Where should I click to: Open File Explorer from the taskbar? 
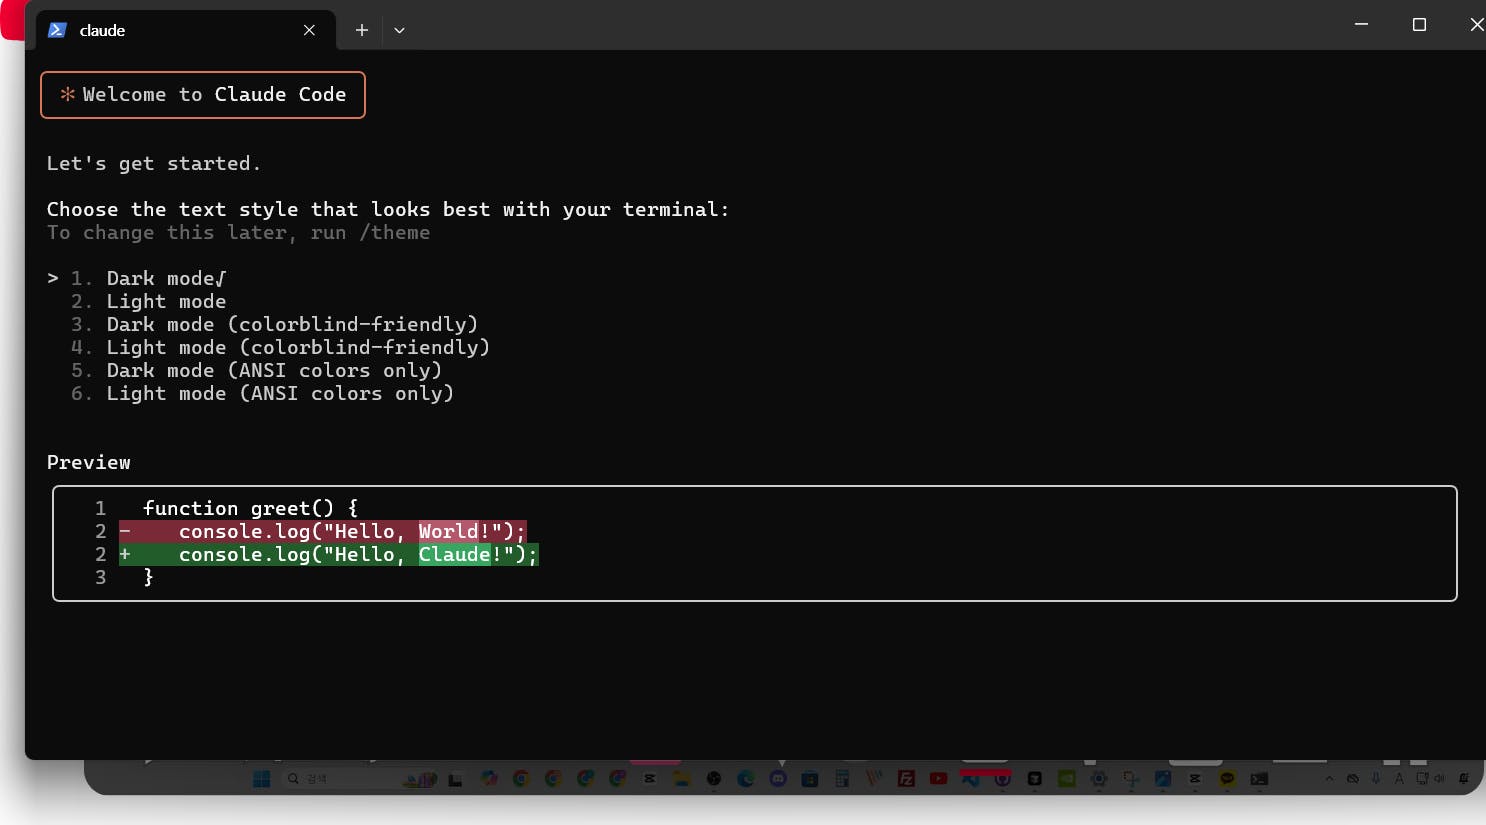pyautogui.click(x=682, y=778)
